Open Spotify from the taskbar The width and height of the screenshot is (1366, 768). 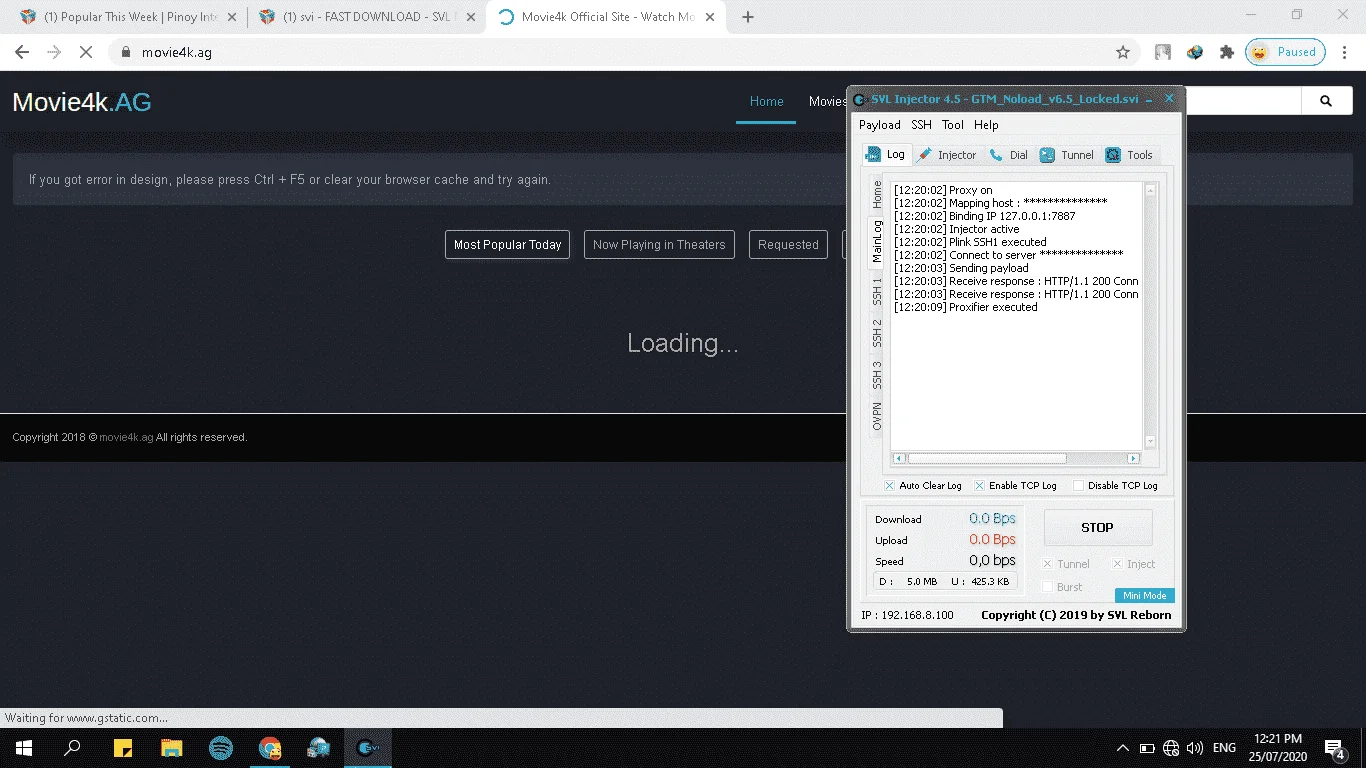[x=221, y=747]
